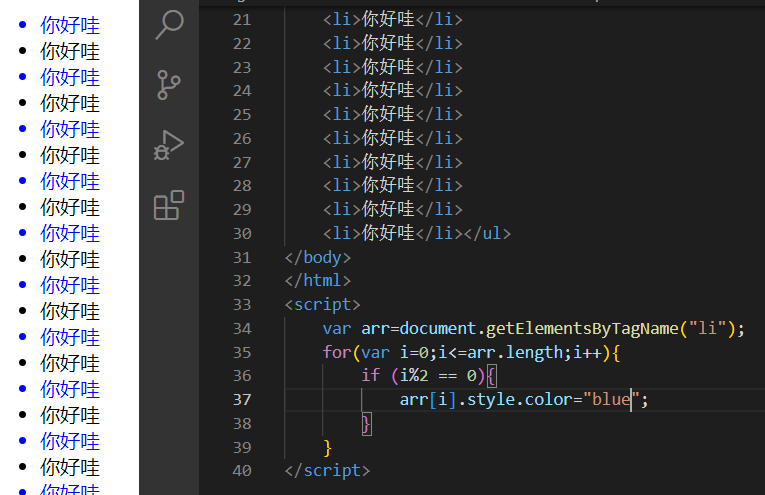Click the <li> list item code on line 25
The width and height of the screenshot is (765, 495).
pos(393,115)
